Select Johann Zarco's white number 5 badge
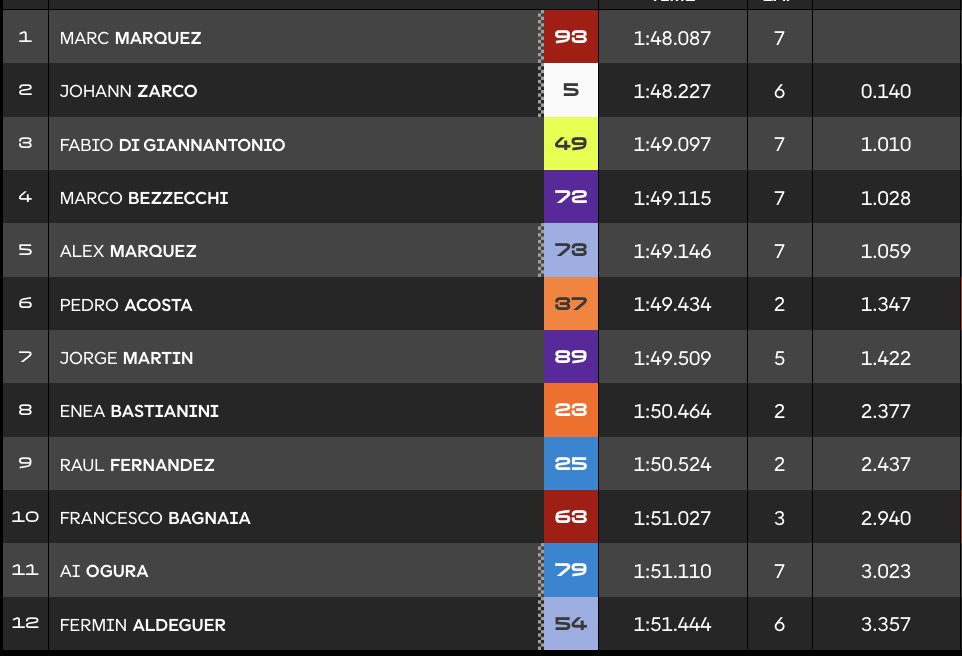 571,91
